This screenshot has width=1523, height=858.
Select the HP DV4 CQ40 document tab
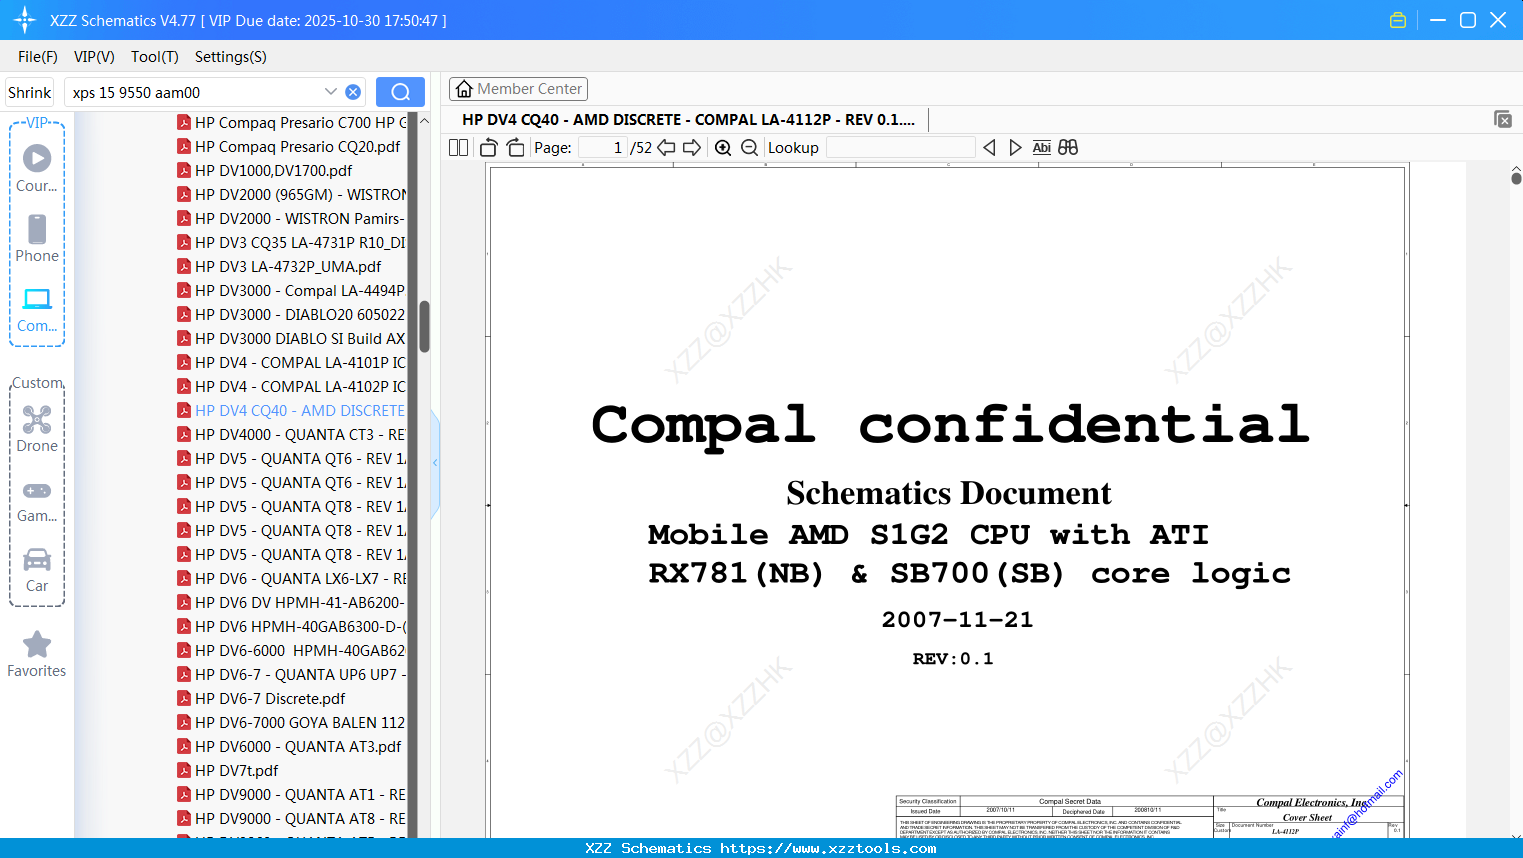[688, 119]
